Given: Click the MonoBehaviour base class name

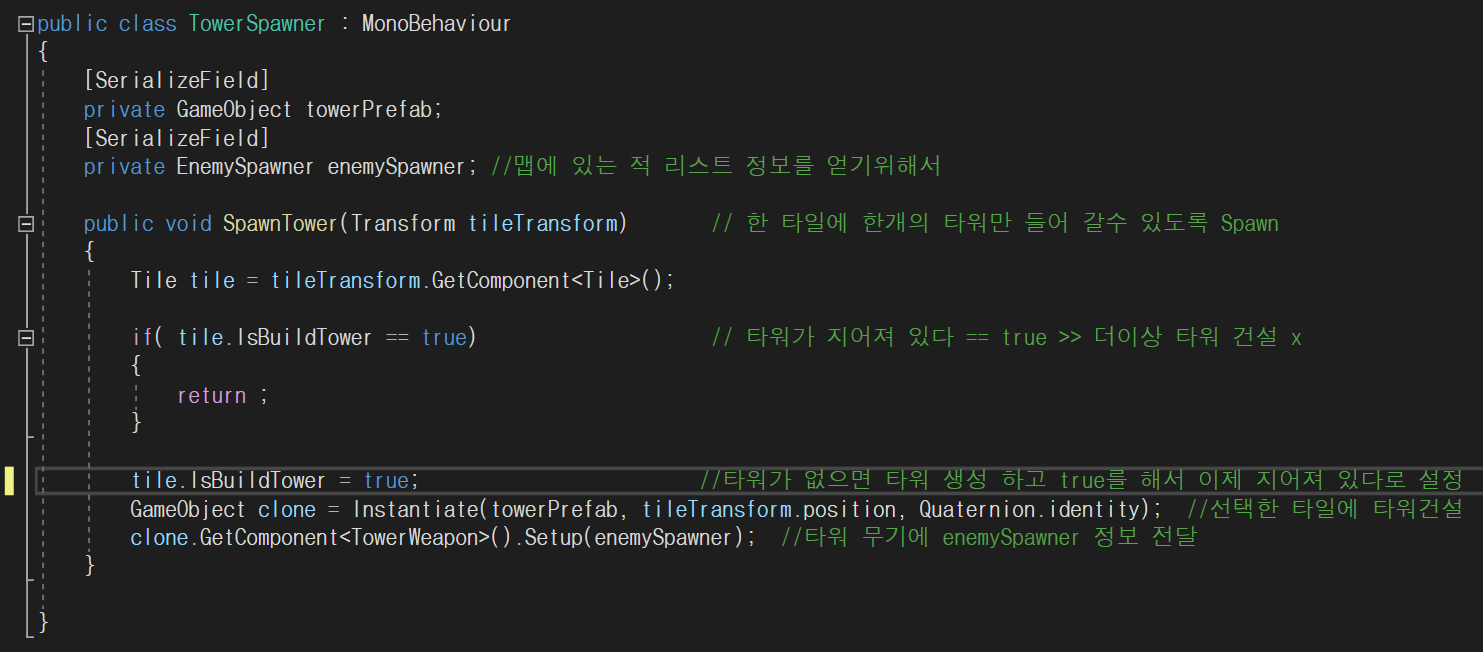Looking at the screenshot, I should click(x=436, y=24).
